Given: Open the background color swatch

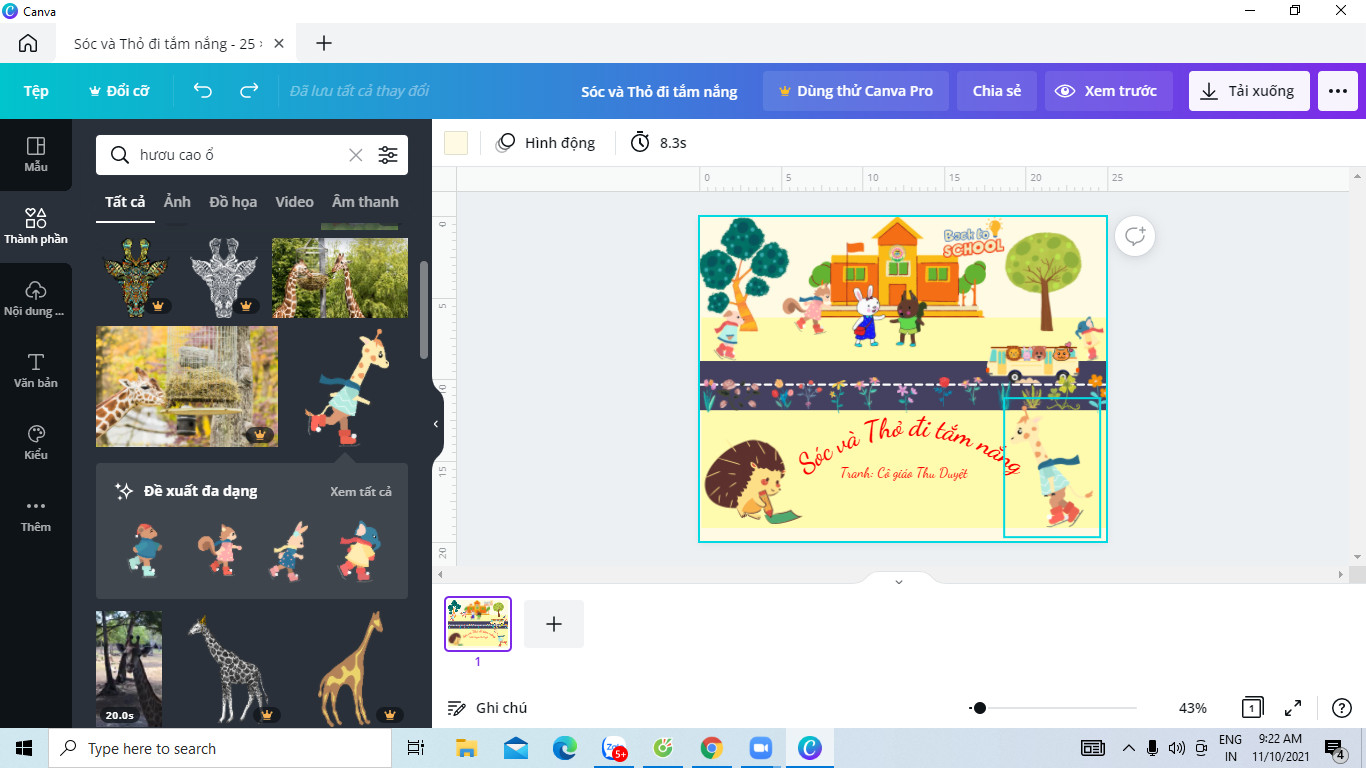Looking at the screenshot, I should pos(456,143).
